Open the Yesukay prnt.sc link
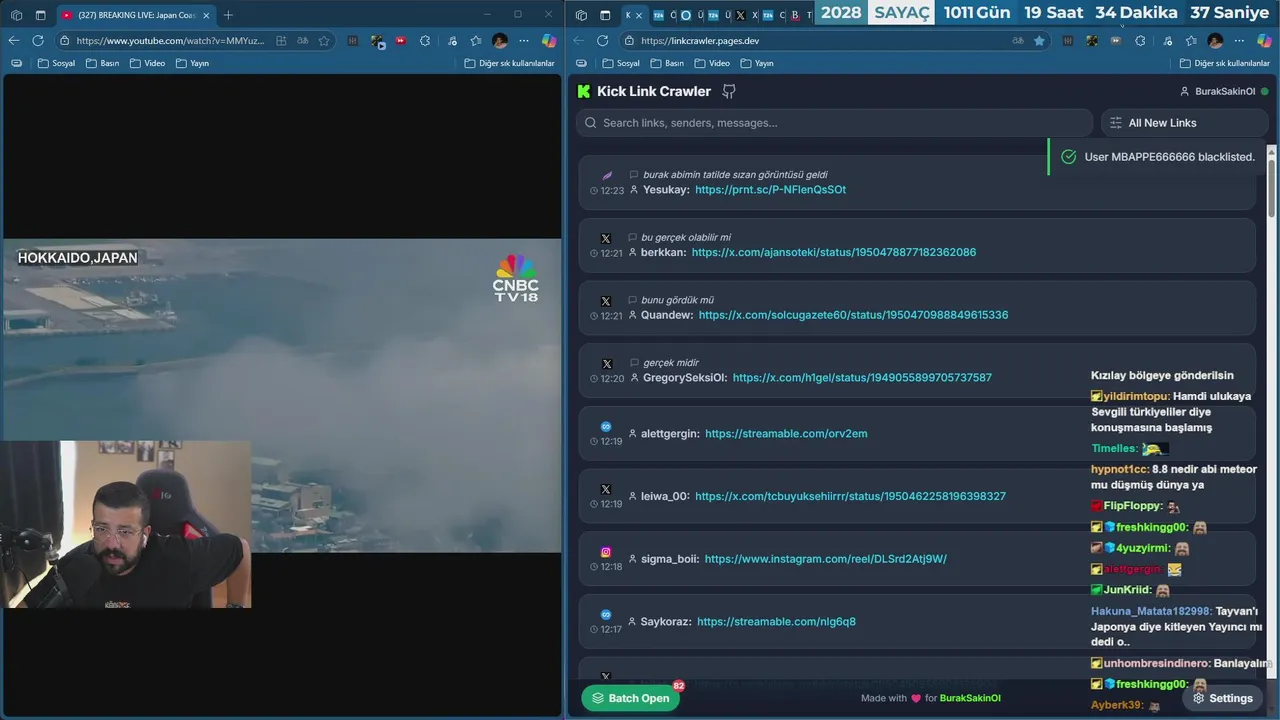This screenshot has width=1280, height=720. pos(770,190)
